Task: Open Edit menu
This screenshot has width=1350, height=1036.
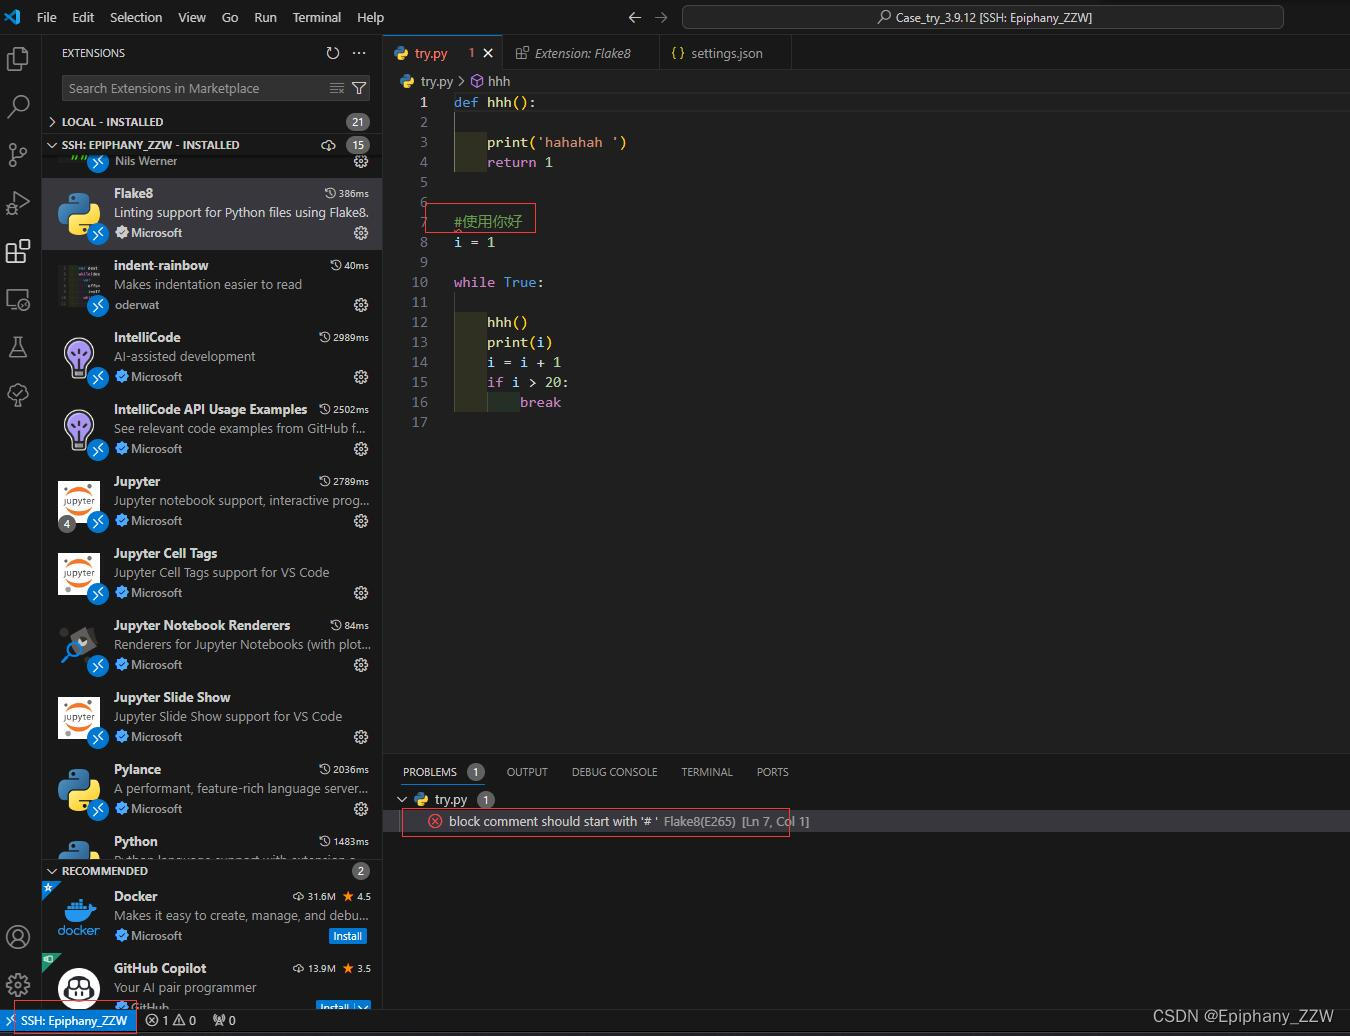Action: (x=84, y=17)
